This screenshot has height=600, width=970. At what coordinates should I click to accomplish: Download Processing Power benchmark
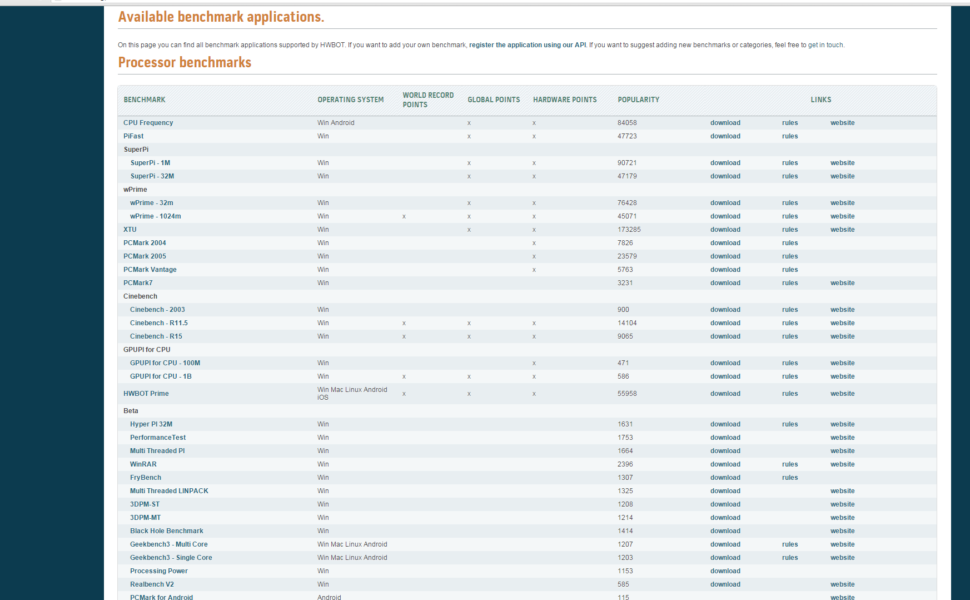click(x=725, y=571)
